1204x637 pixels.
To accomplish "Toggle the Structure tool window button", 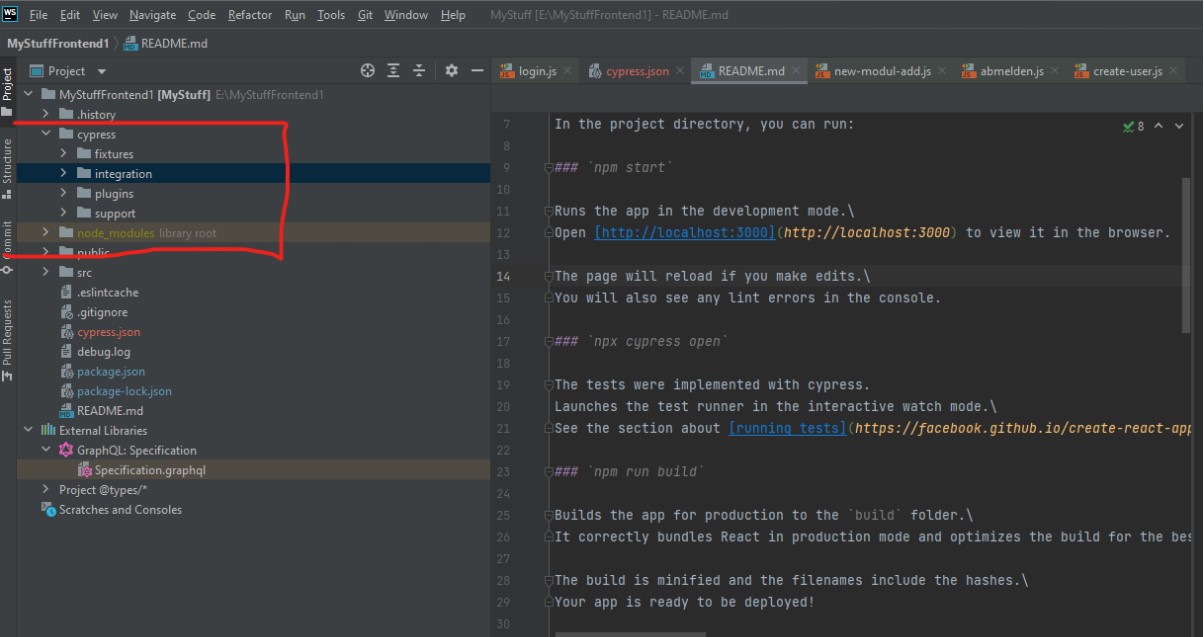I will pyautogui.click(x=7, y=168).
